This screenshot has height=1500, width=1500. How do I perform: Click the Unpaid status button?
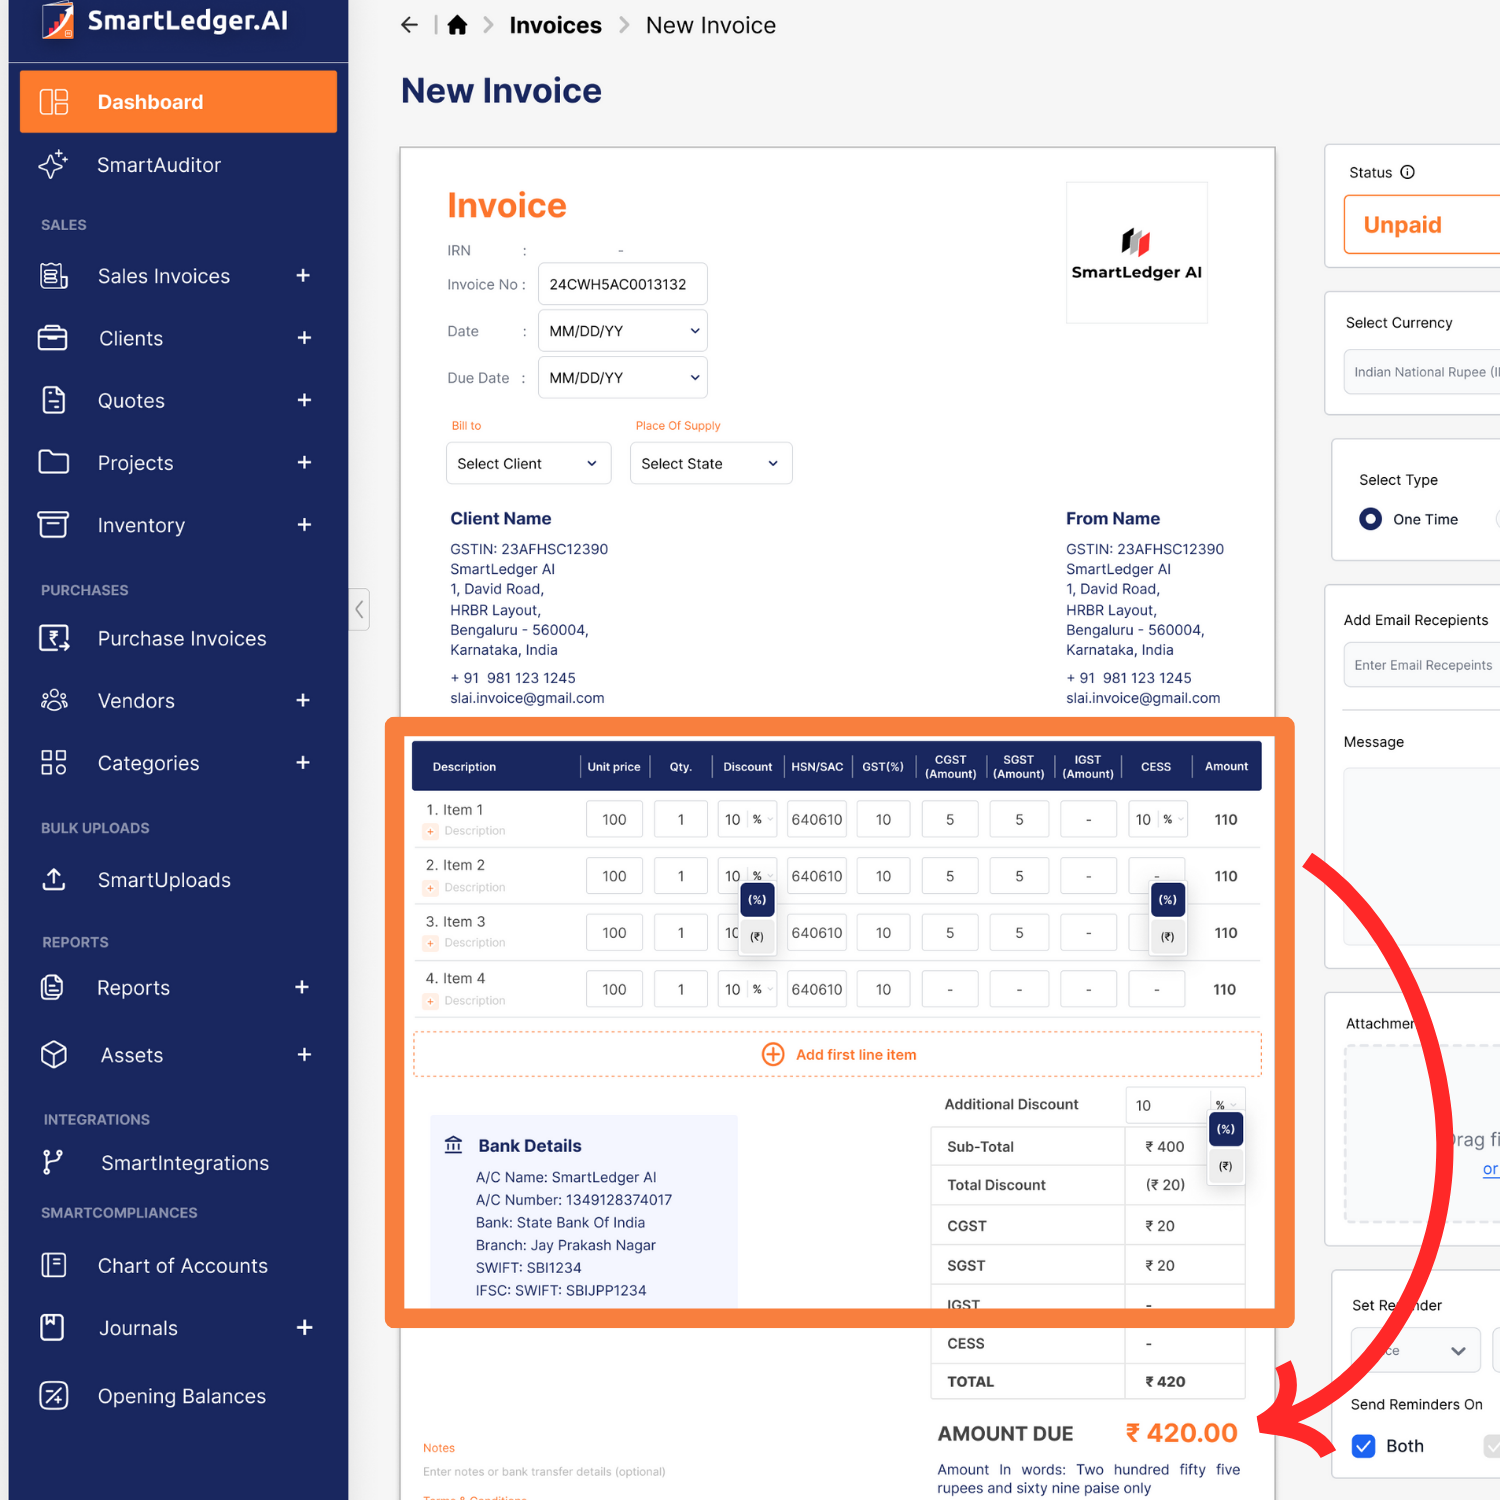[1420, 225]
